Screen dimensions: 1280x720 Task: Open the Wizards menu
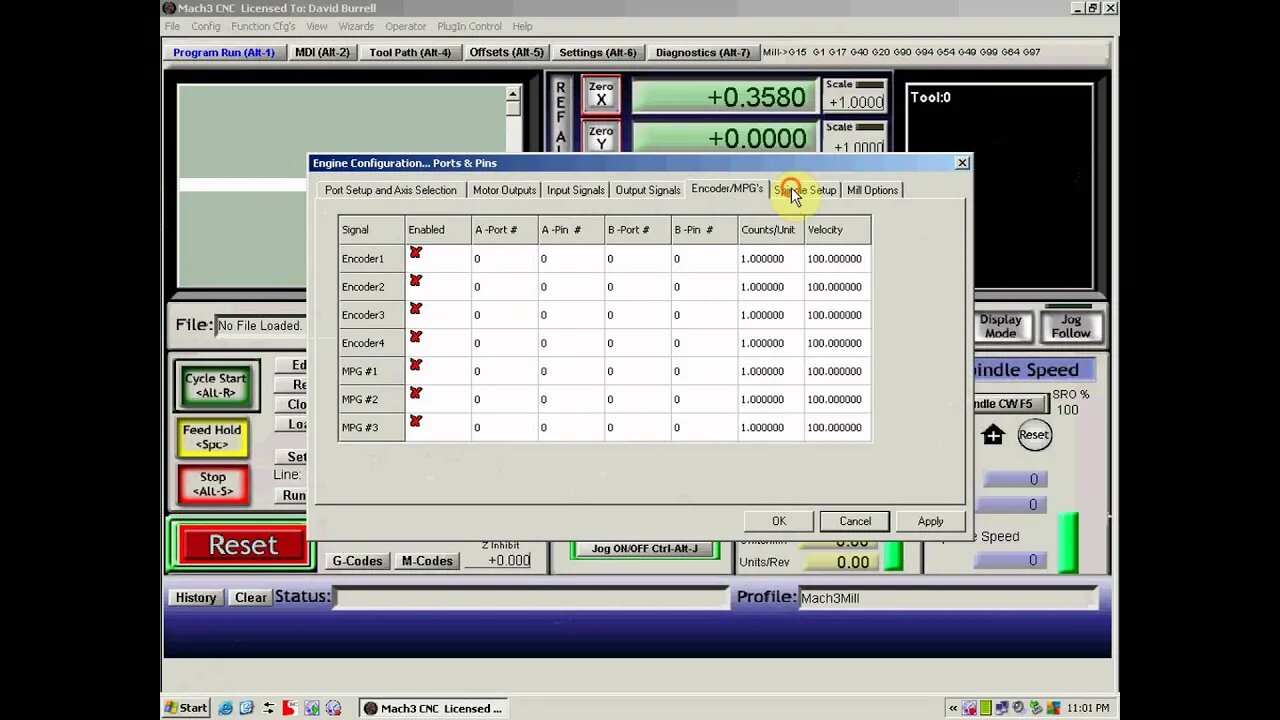(x=356, y=26)
